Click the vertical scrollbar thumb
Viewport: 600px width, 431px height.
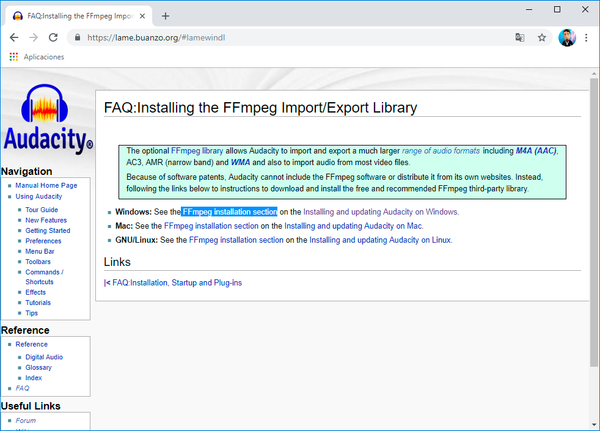pos(594,222)
